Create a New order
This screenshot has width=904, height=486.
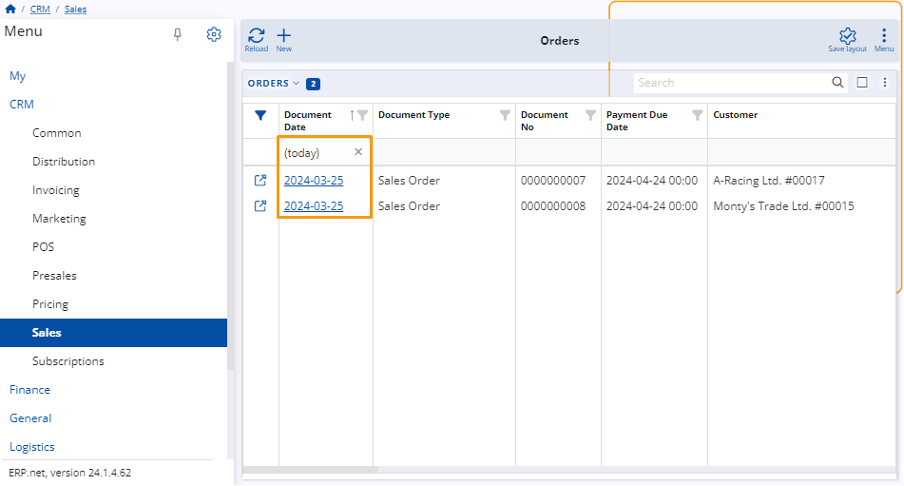coord(284,40)
